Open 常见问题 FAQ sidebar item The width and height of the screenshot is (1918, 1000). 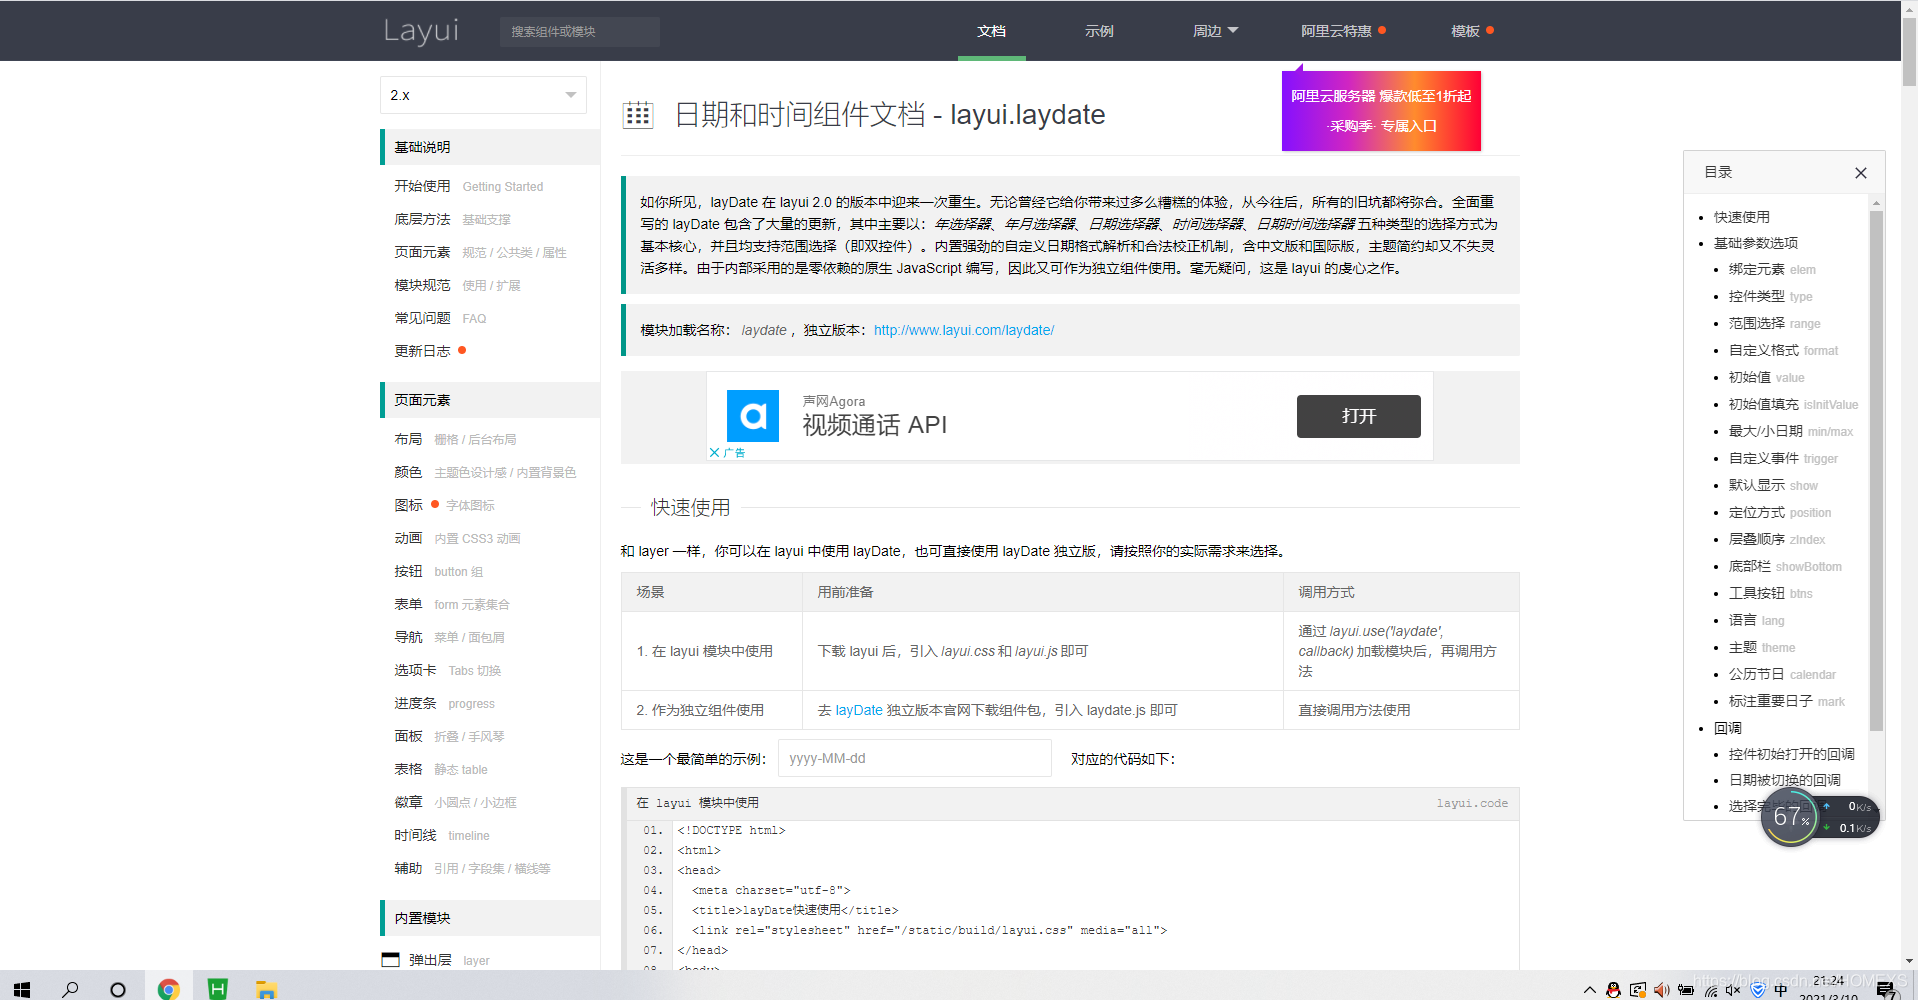click(440, 318)
